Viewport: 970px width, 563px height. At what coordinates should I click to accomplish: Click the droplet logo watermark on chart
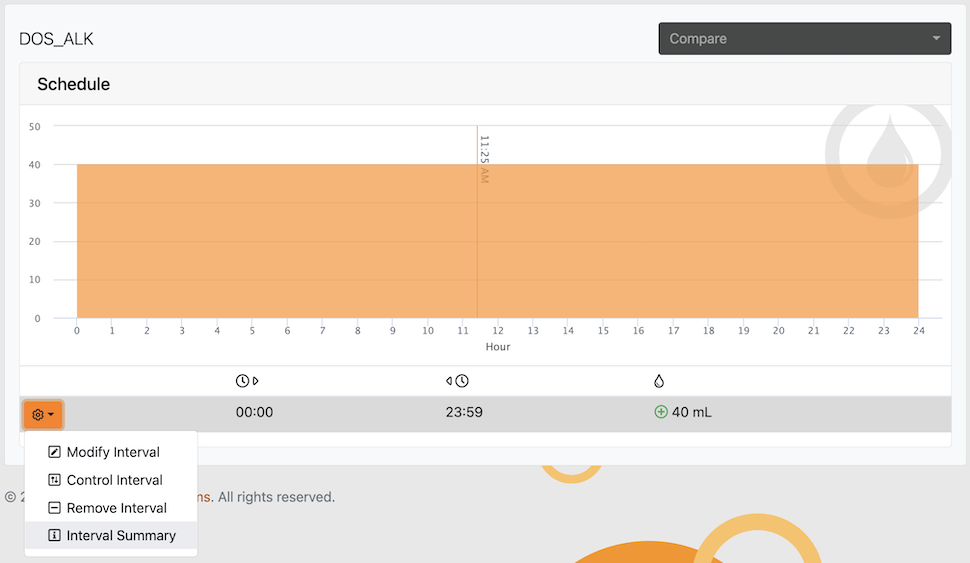(886, 155)
